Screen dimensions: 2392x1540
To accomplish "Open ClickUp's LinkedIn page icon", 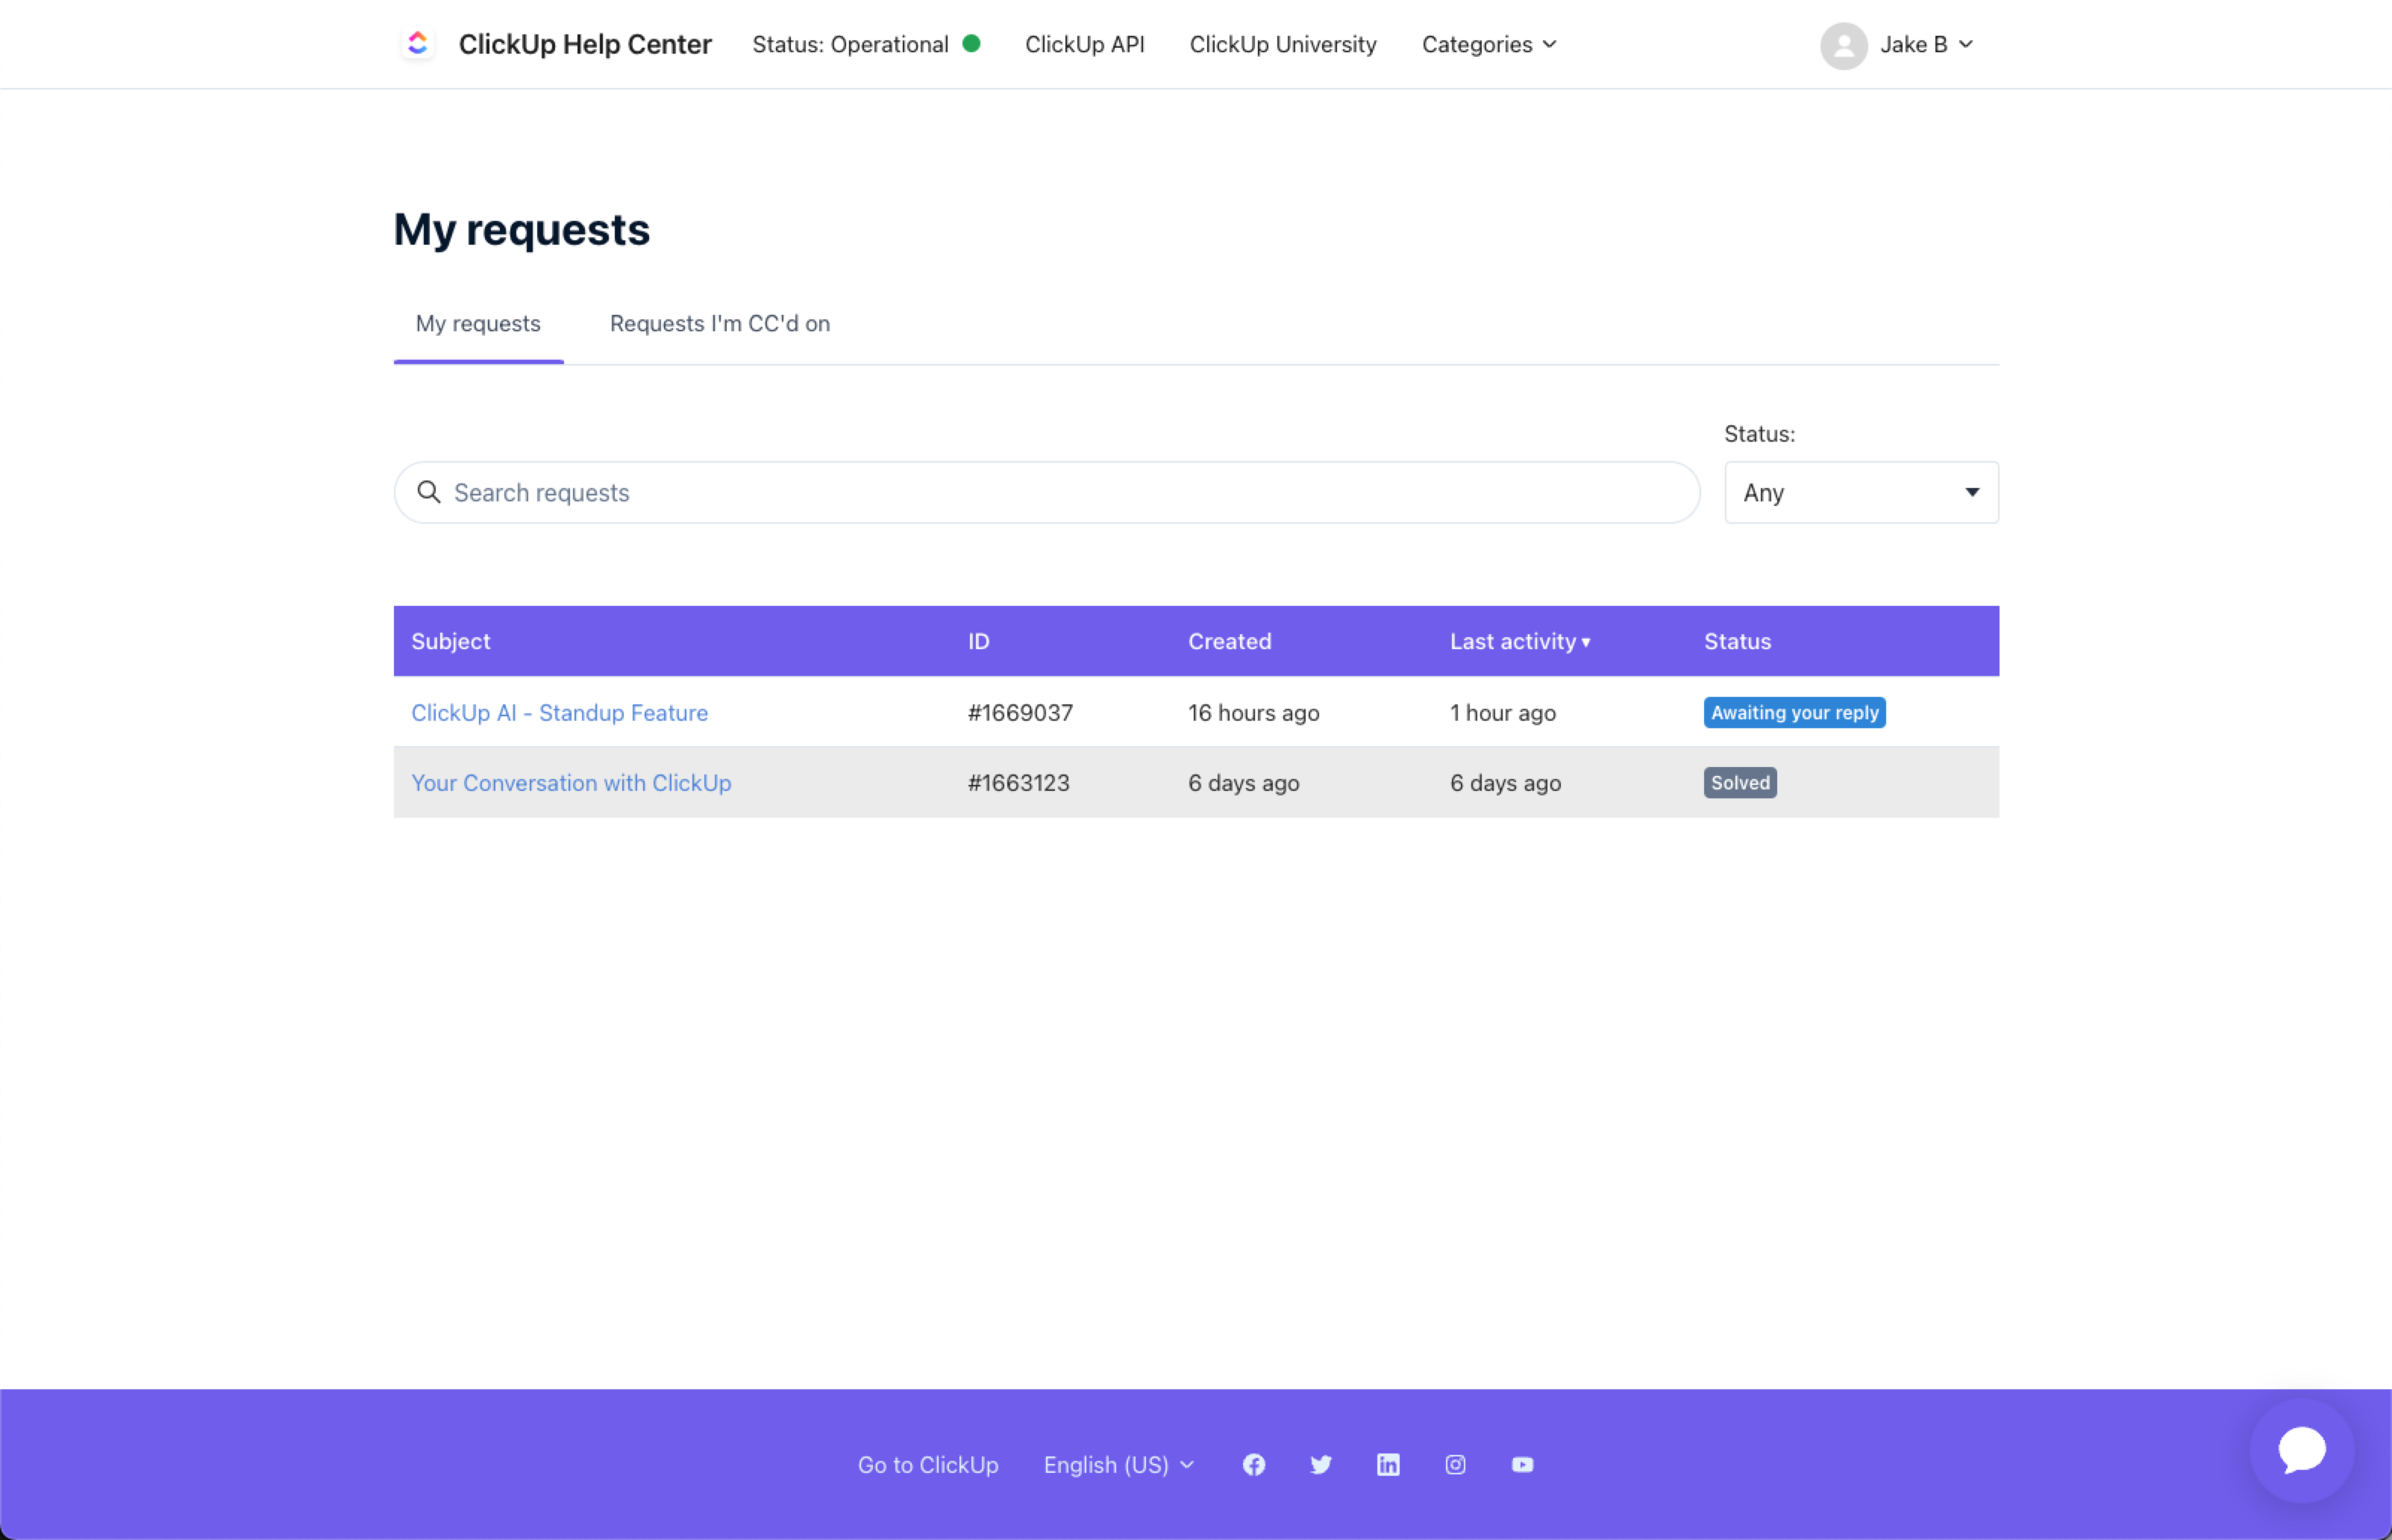I will pyautogui.click(x=1388, y=1465).
